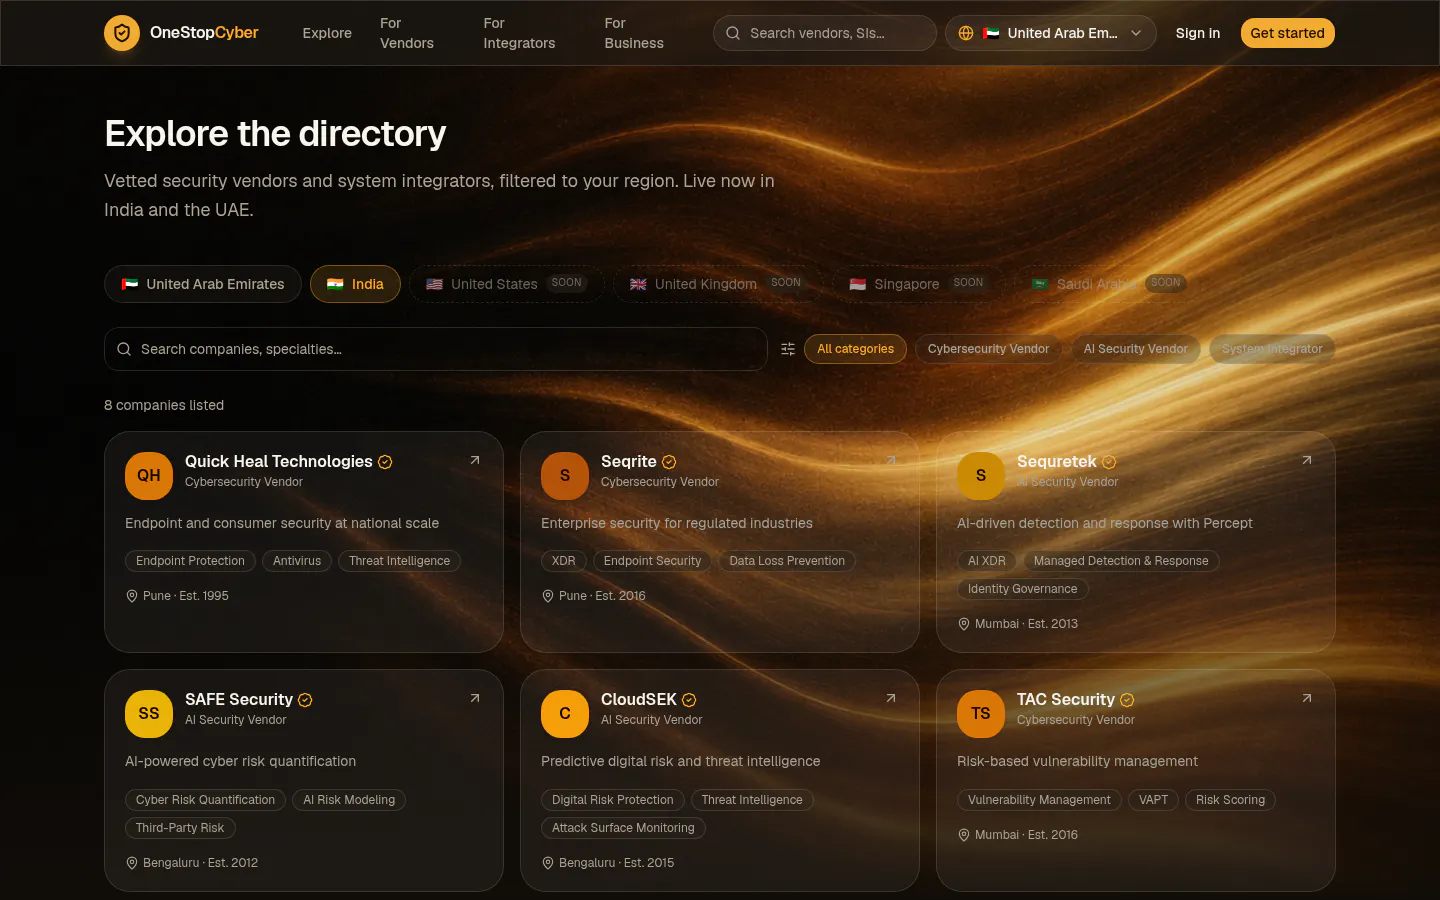Open the TAC Security company title
The image size is (1440, 900).
click(x=1066, y=699)
